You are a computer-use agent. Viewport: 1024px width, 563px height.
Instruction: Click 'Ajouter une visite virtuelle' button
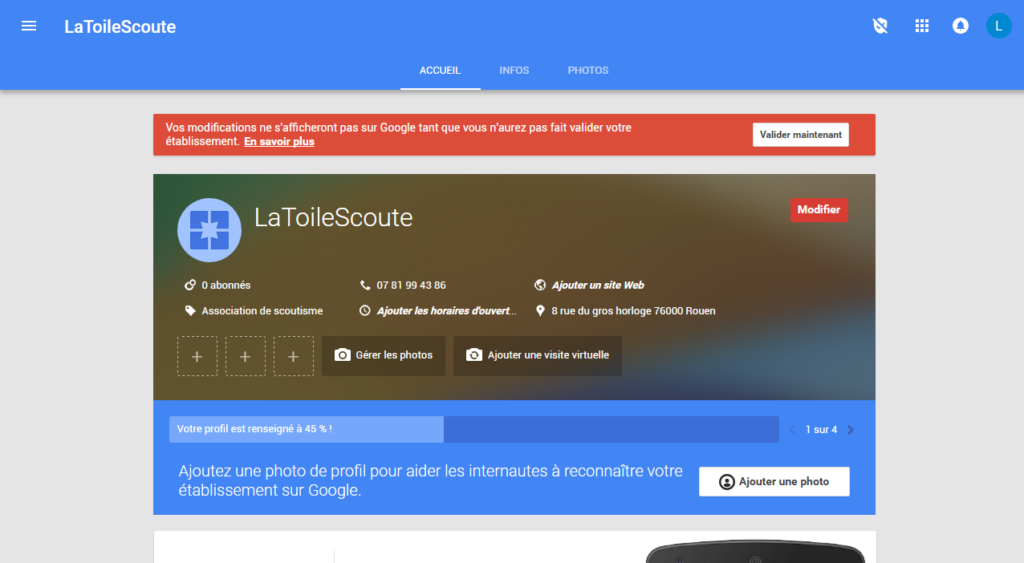(x=537, y=355)
